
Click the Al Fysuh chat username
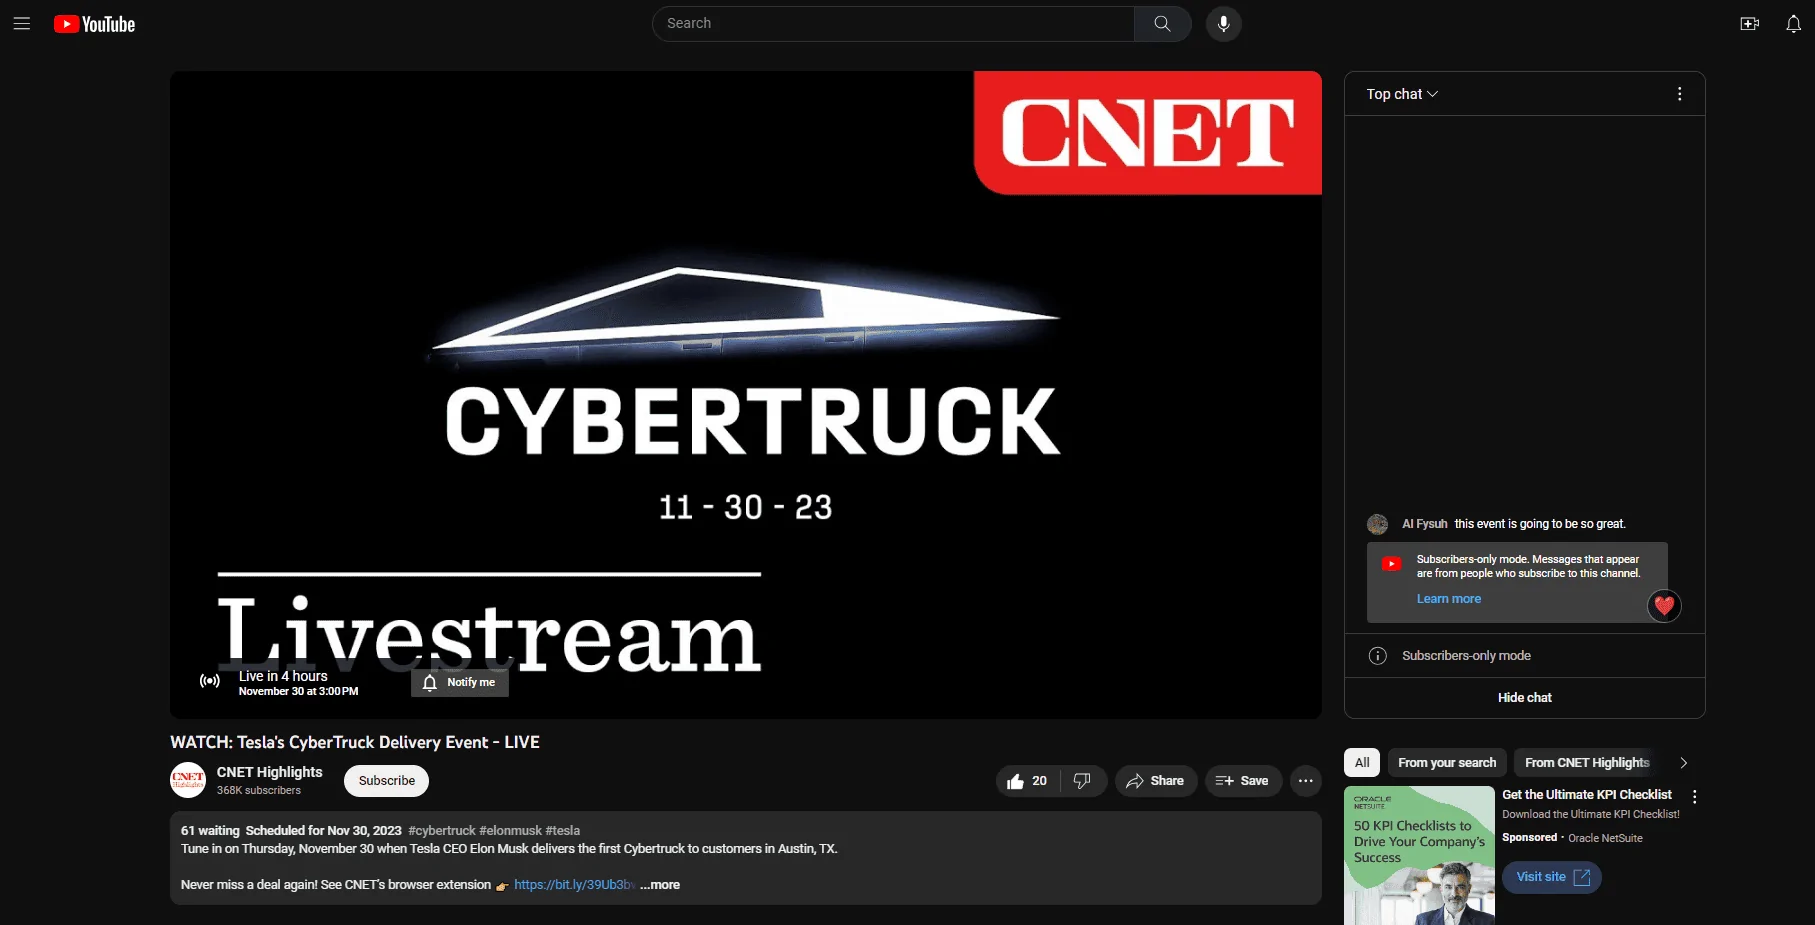click(x=1424, y=524)
